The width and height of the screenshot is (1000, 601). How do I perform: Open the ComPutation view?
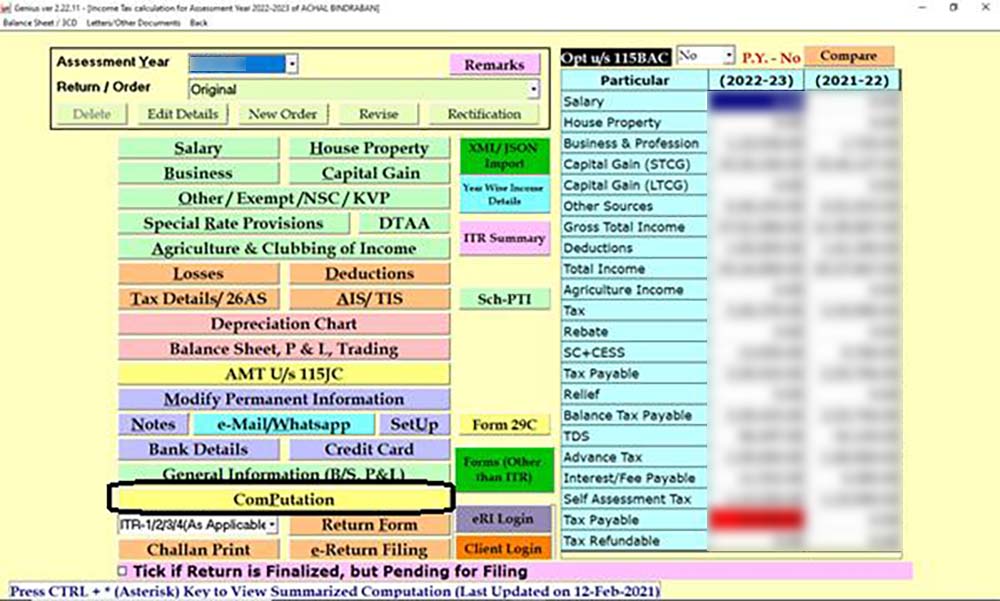[x=285, y=498]
